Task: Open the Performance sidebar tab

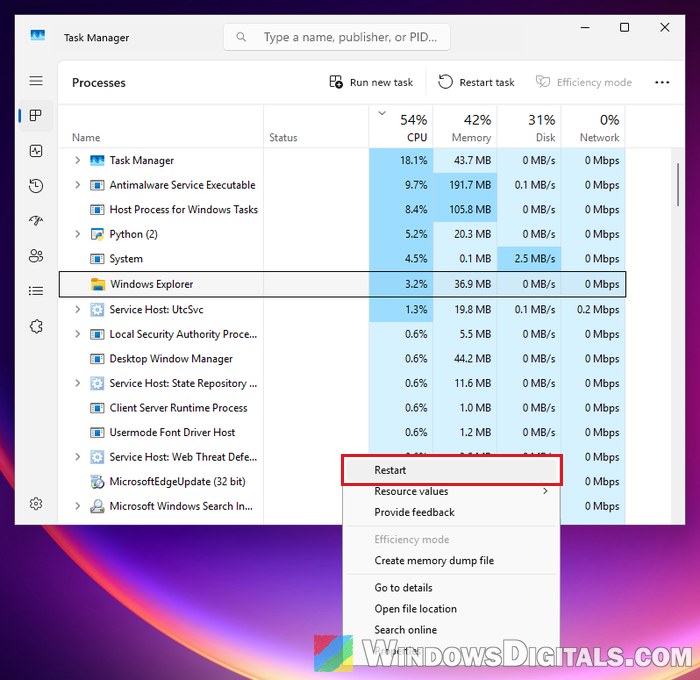Action: click(36, 151)
